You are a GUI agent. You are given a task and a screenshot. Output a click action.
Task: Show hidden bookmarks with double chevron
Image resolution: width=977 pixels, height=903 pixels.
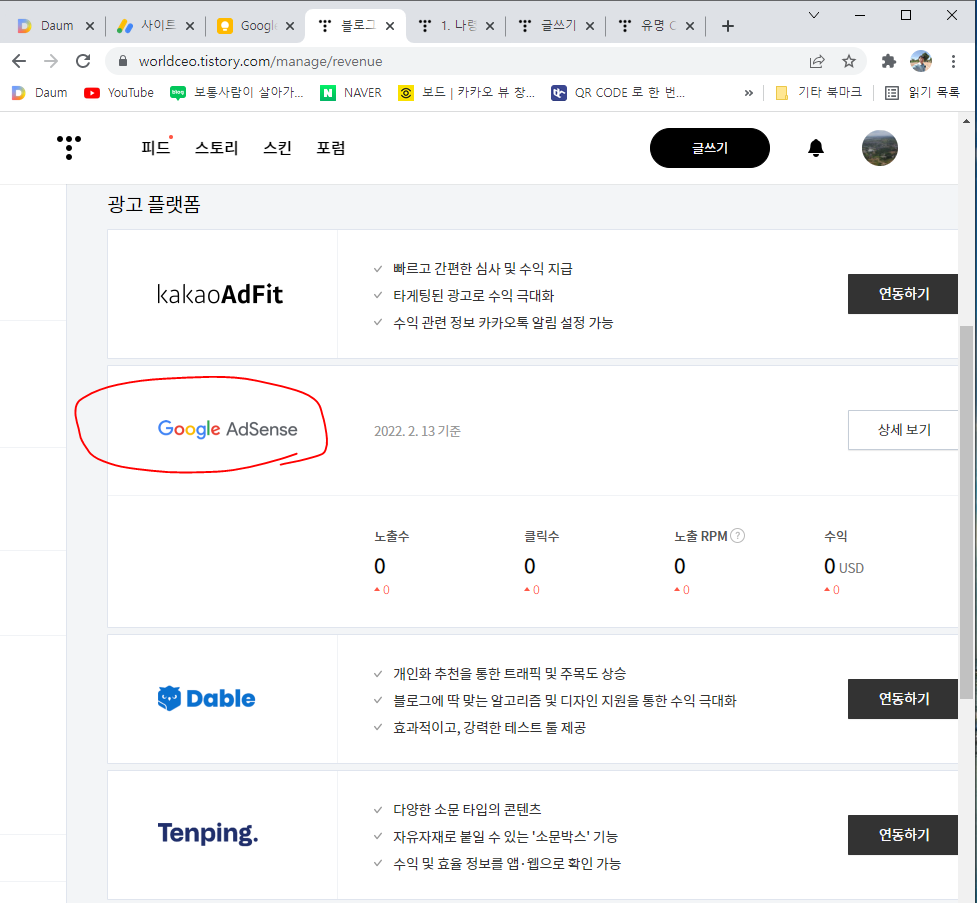point(749,93)
